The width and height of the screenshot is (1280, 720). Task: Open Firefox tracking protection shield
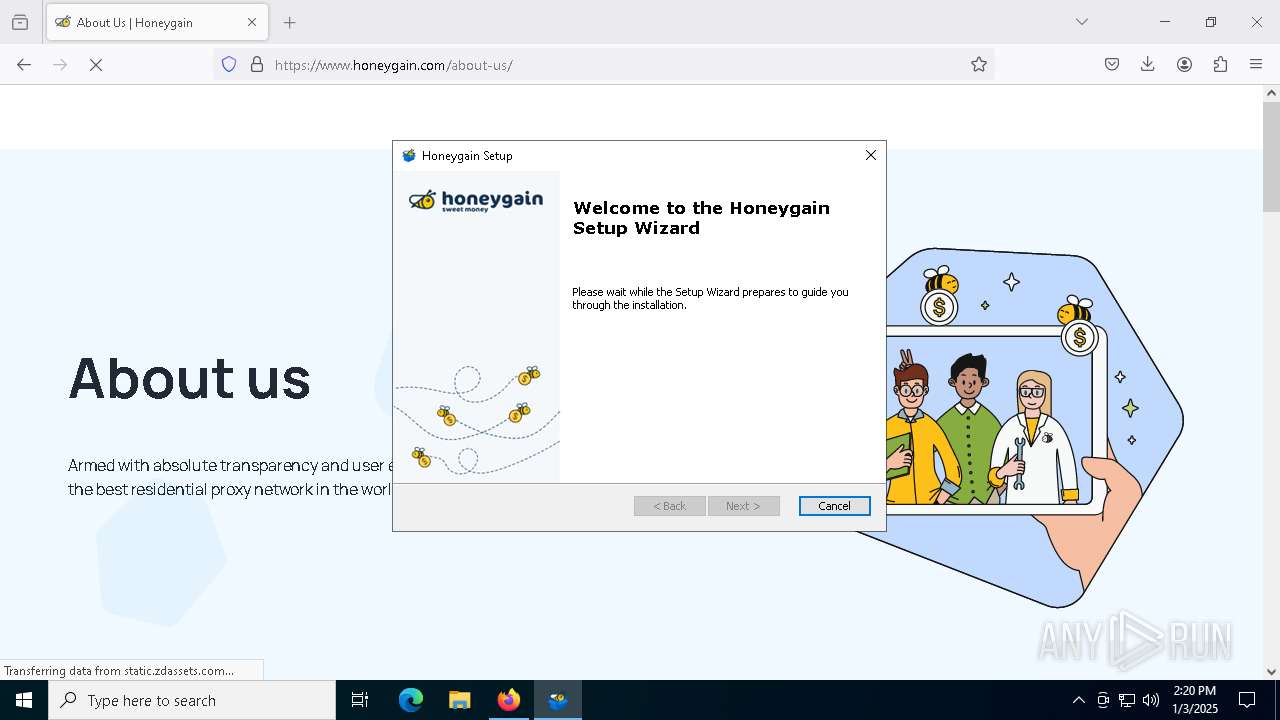(229, 65)
